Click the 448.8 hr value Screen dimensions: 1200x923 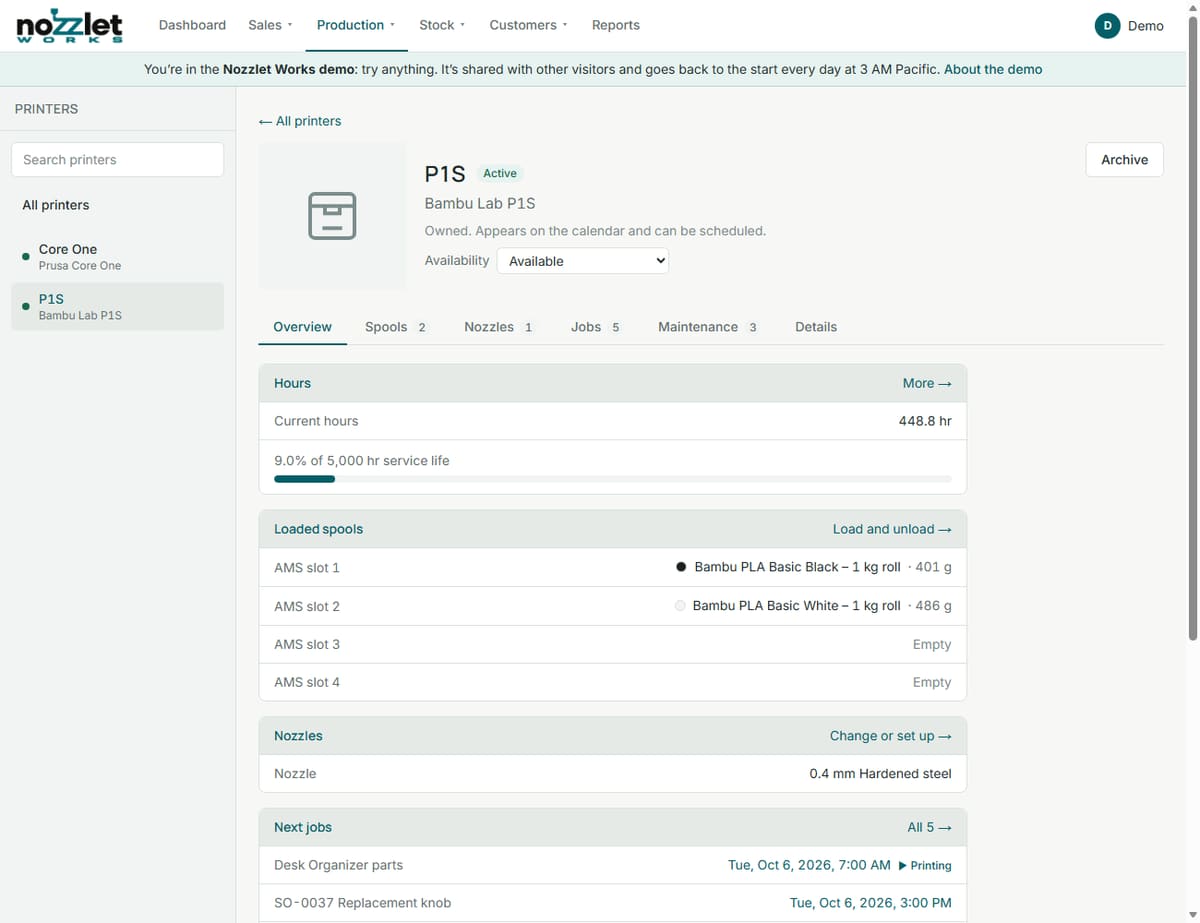click(925, 421)
